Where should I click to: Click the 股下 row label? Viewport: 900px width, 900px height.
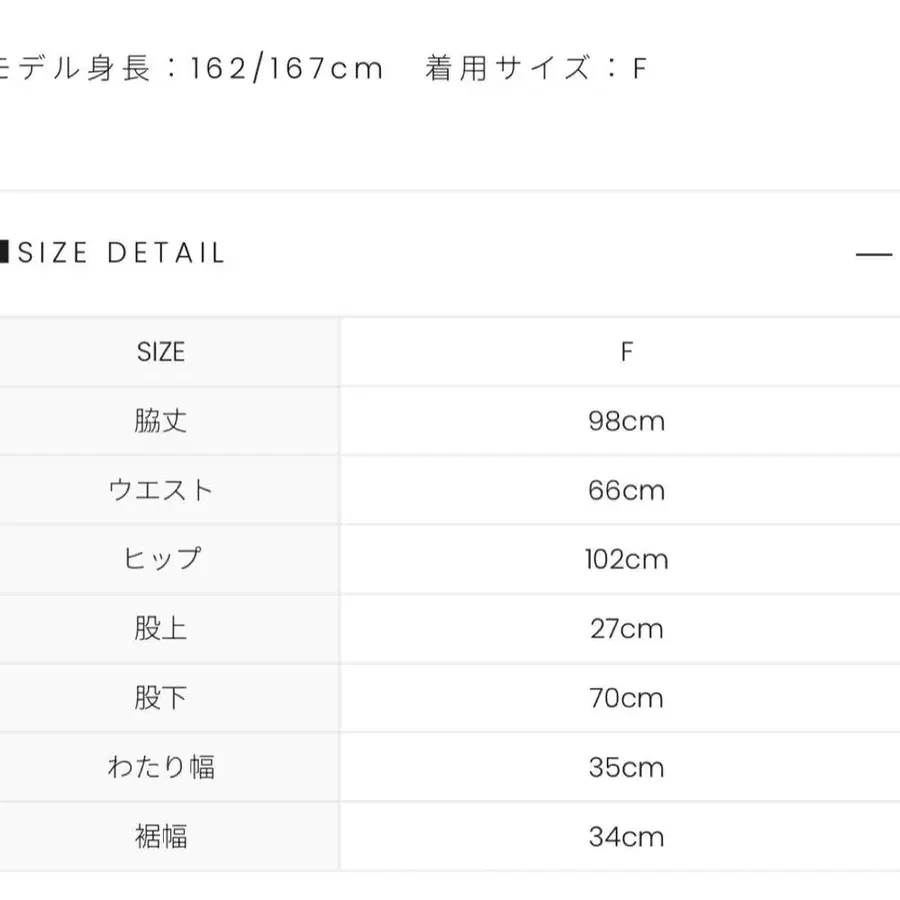160,697
